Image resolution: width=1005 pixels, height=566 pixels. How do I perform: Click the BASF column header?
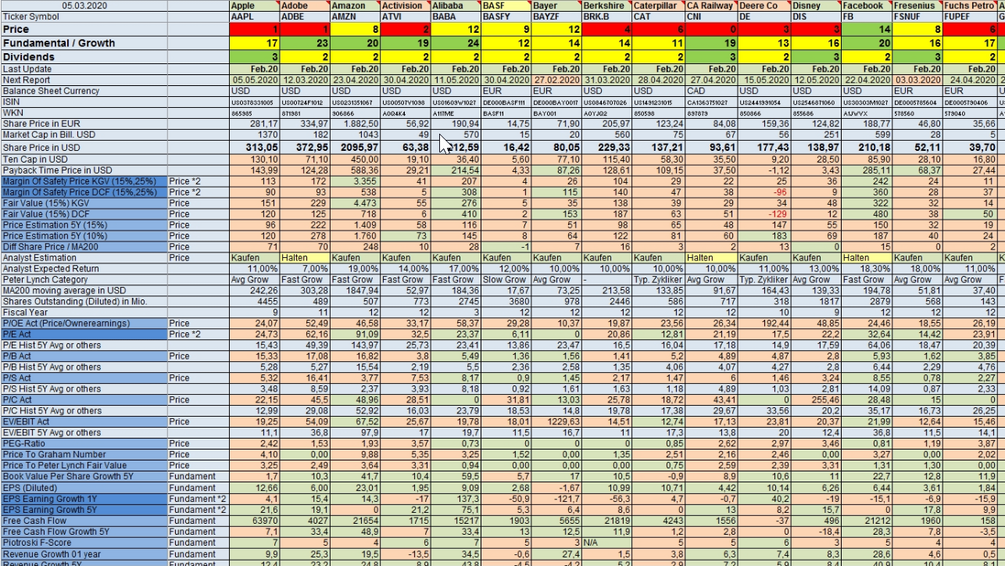tap(506, 5)
